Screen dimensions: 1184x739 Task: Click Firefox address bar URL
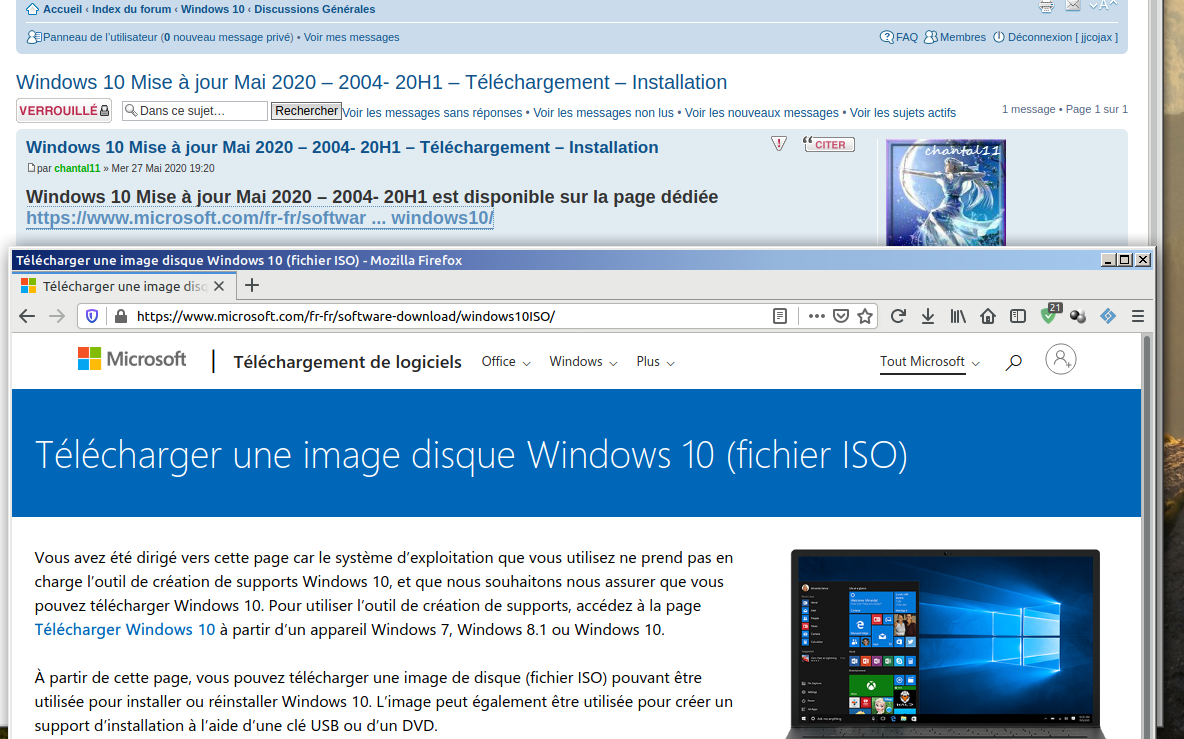click(346, 316)
